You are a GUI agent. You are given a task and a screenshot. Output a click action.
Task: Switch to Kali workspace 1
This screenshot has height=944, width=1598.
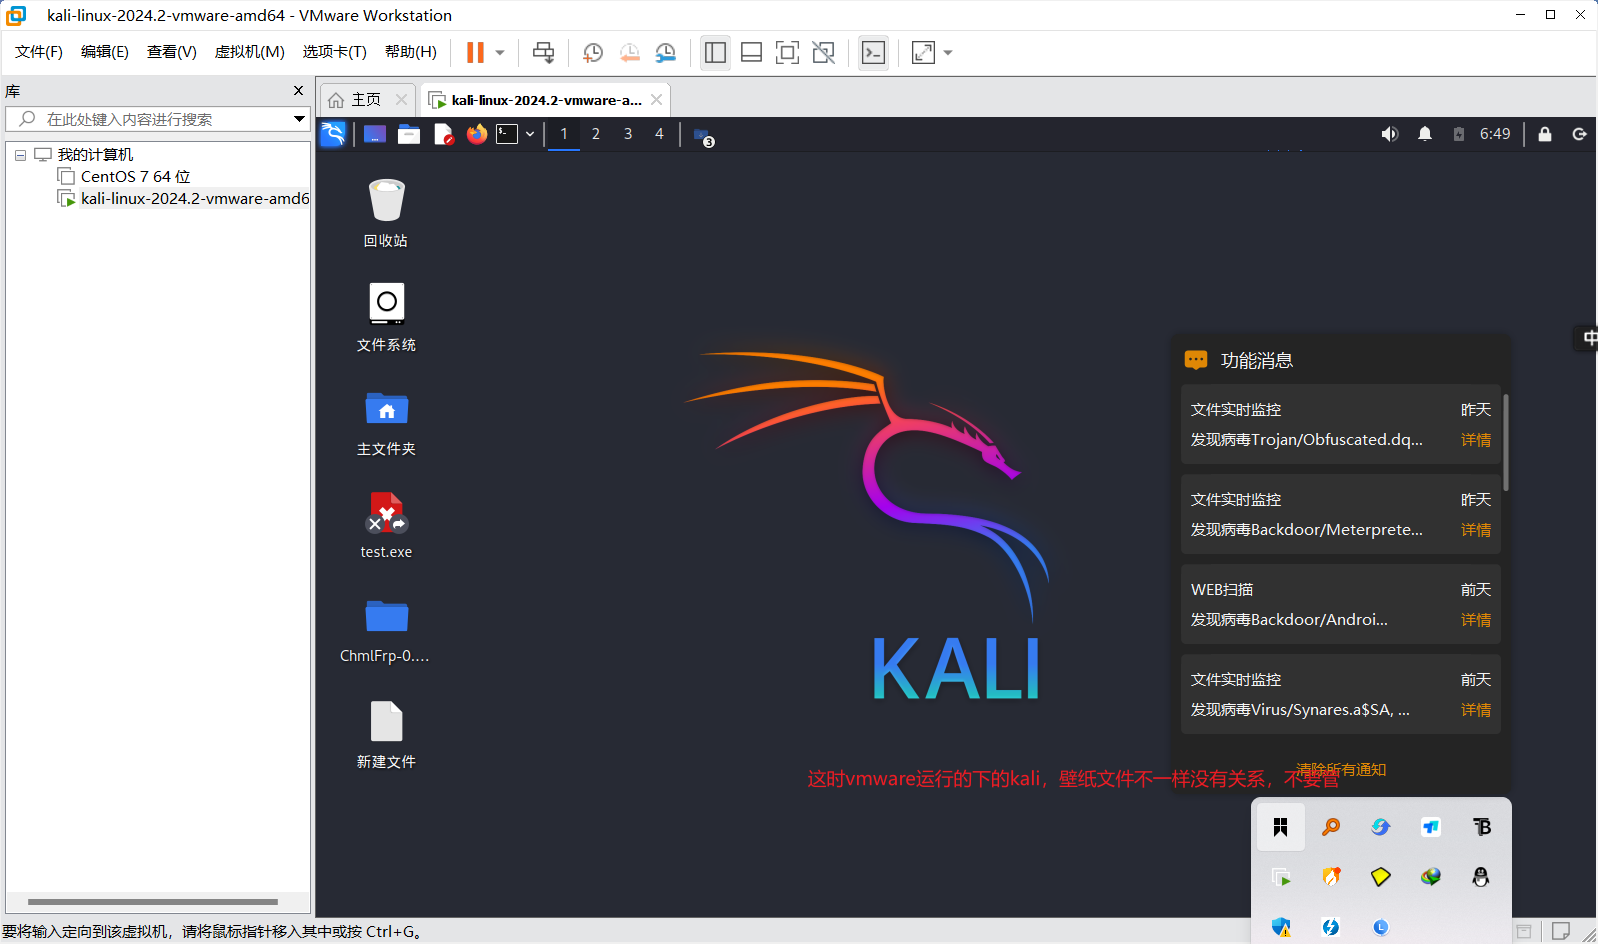tap(564, 134)
